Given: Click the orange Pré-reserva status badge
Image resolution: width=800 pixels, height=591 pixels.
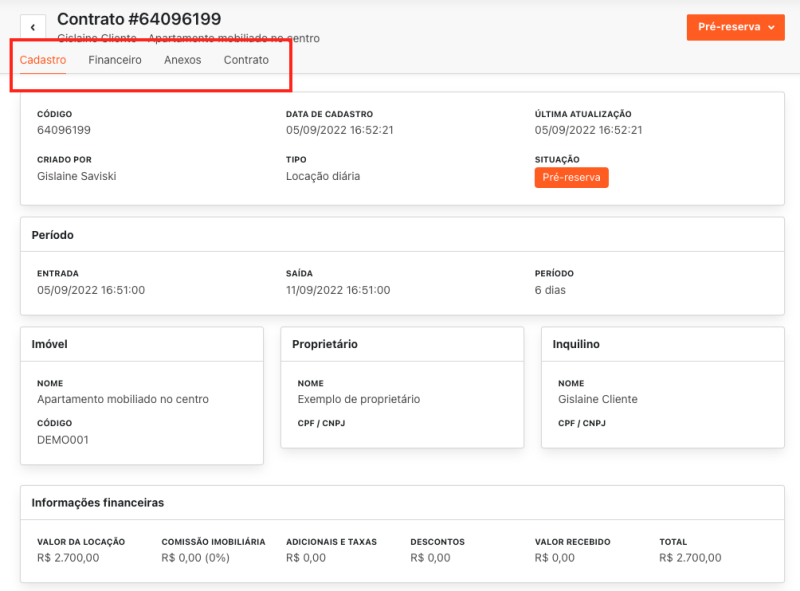Looking at the screenshot, I should 571,177.
